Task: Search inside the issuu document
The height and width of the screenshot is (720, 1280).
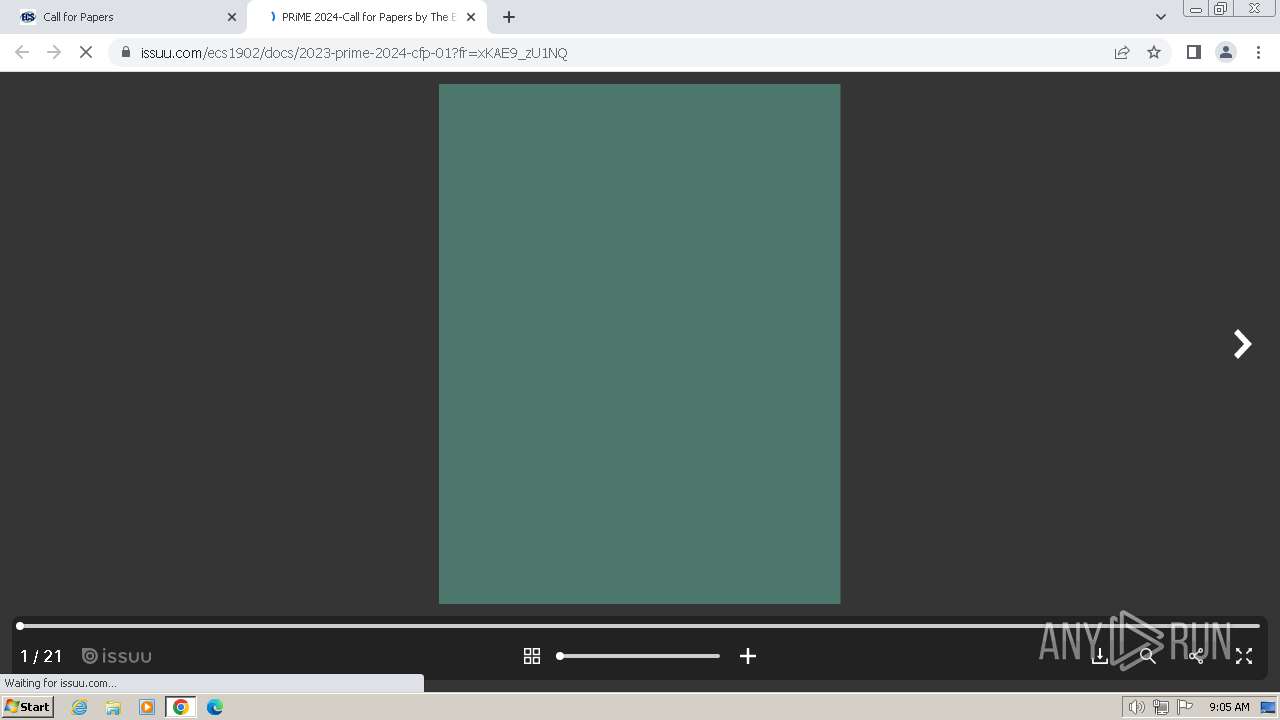Action: click(x=1148, y=656)
